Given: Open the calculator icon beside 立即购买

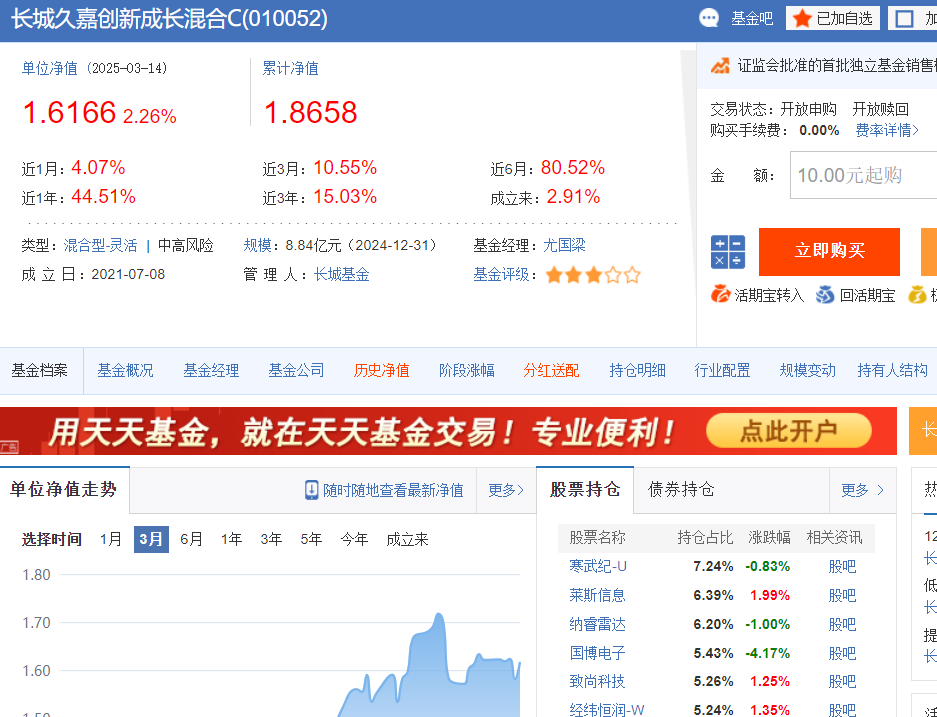Looking at the screenshot, I should pos(727,252).
